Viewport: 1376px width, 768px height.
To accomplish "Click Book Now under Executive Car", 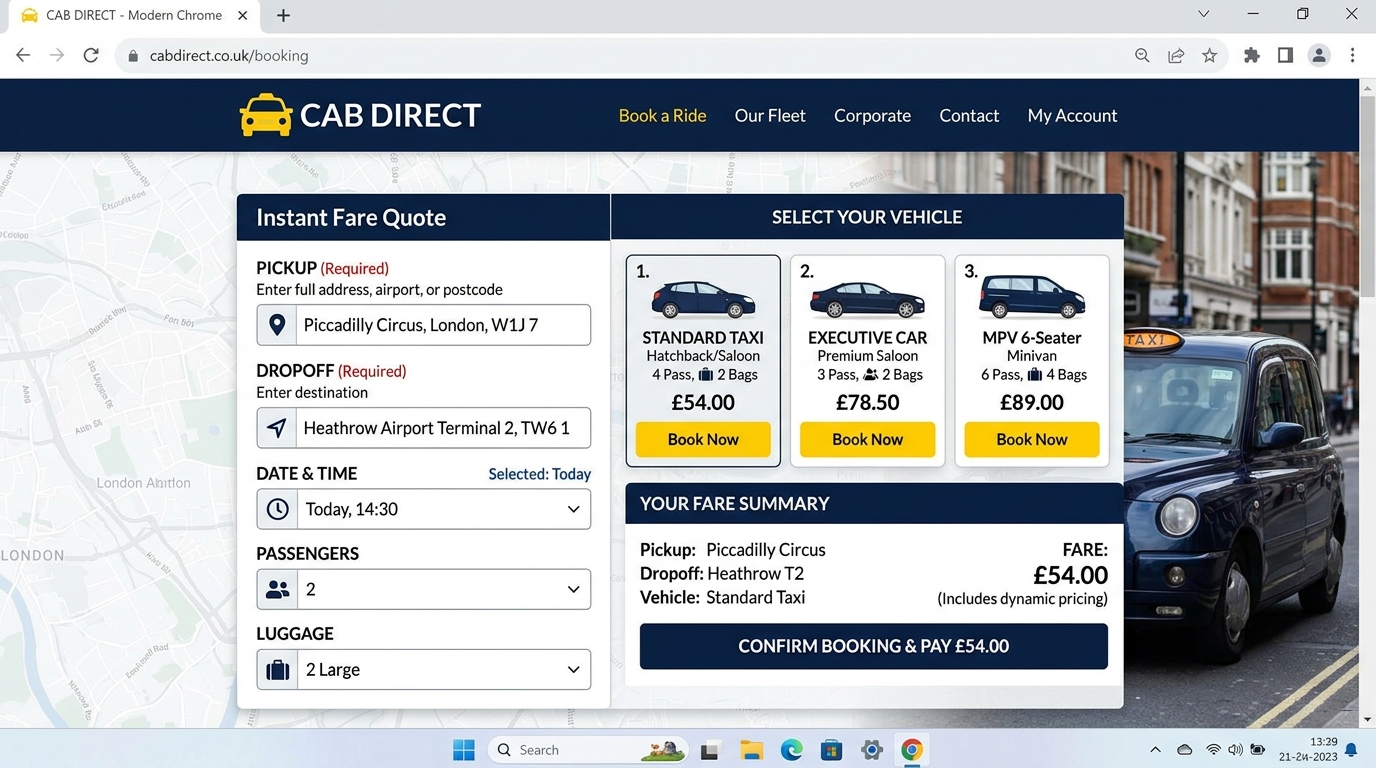I will coord(867,439).
